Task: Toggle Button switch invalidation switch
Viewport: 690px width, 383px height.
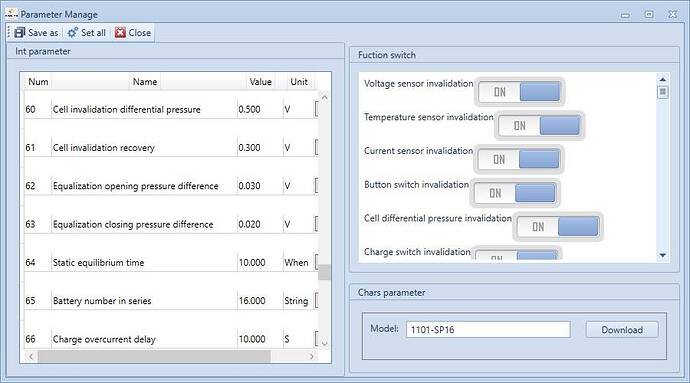Action: (x=515, y=193)
